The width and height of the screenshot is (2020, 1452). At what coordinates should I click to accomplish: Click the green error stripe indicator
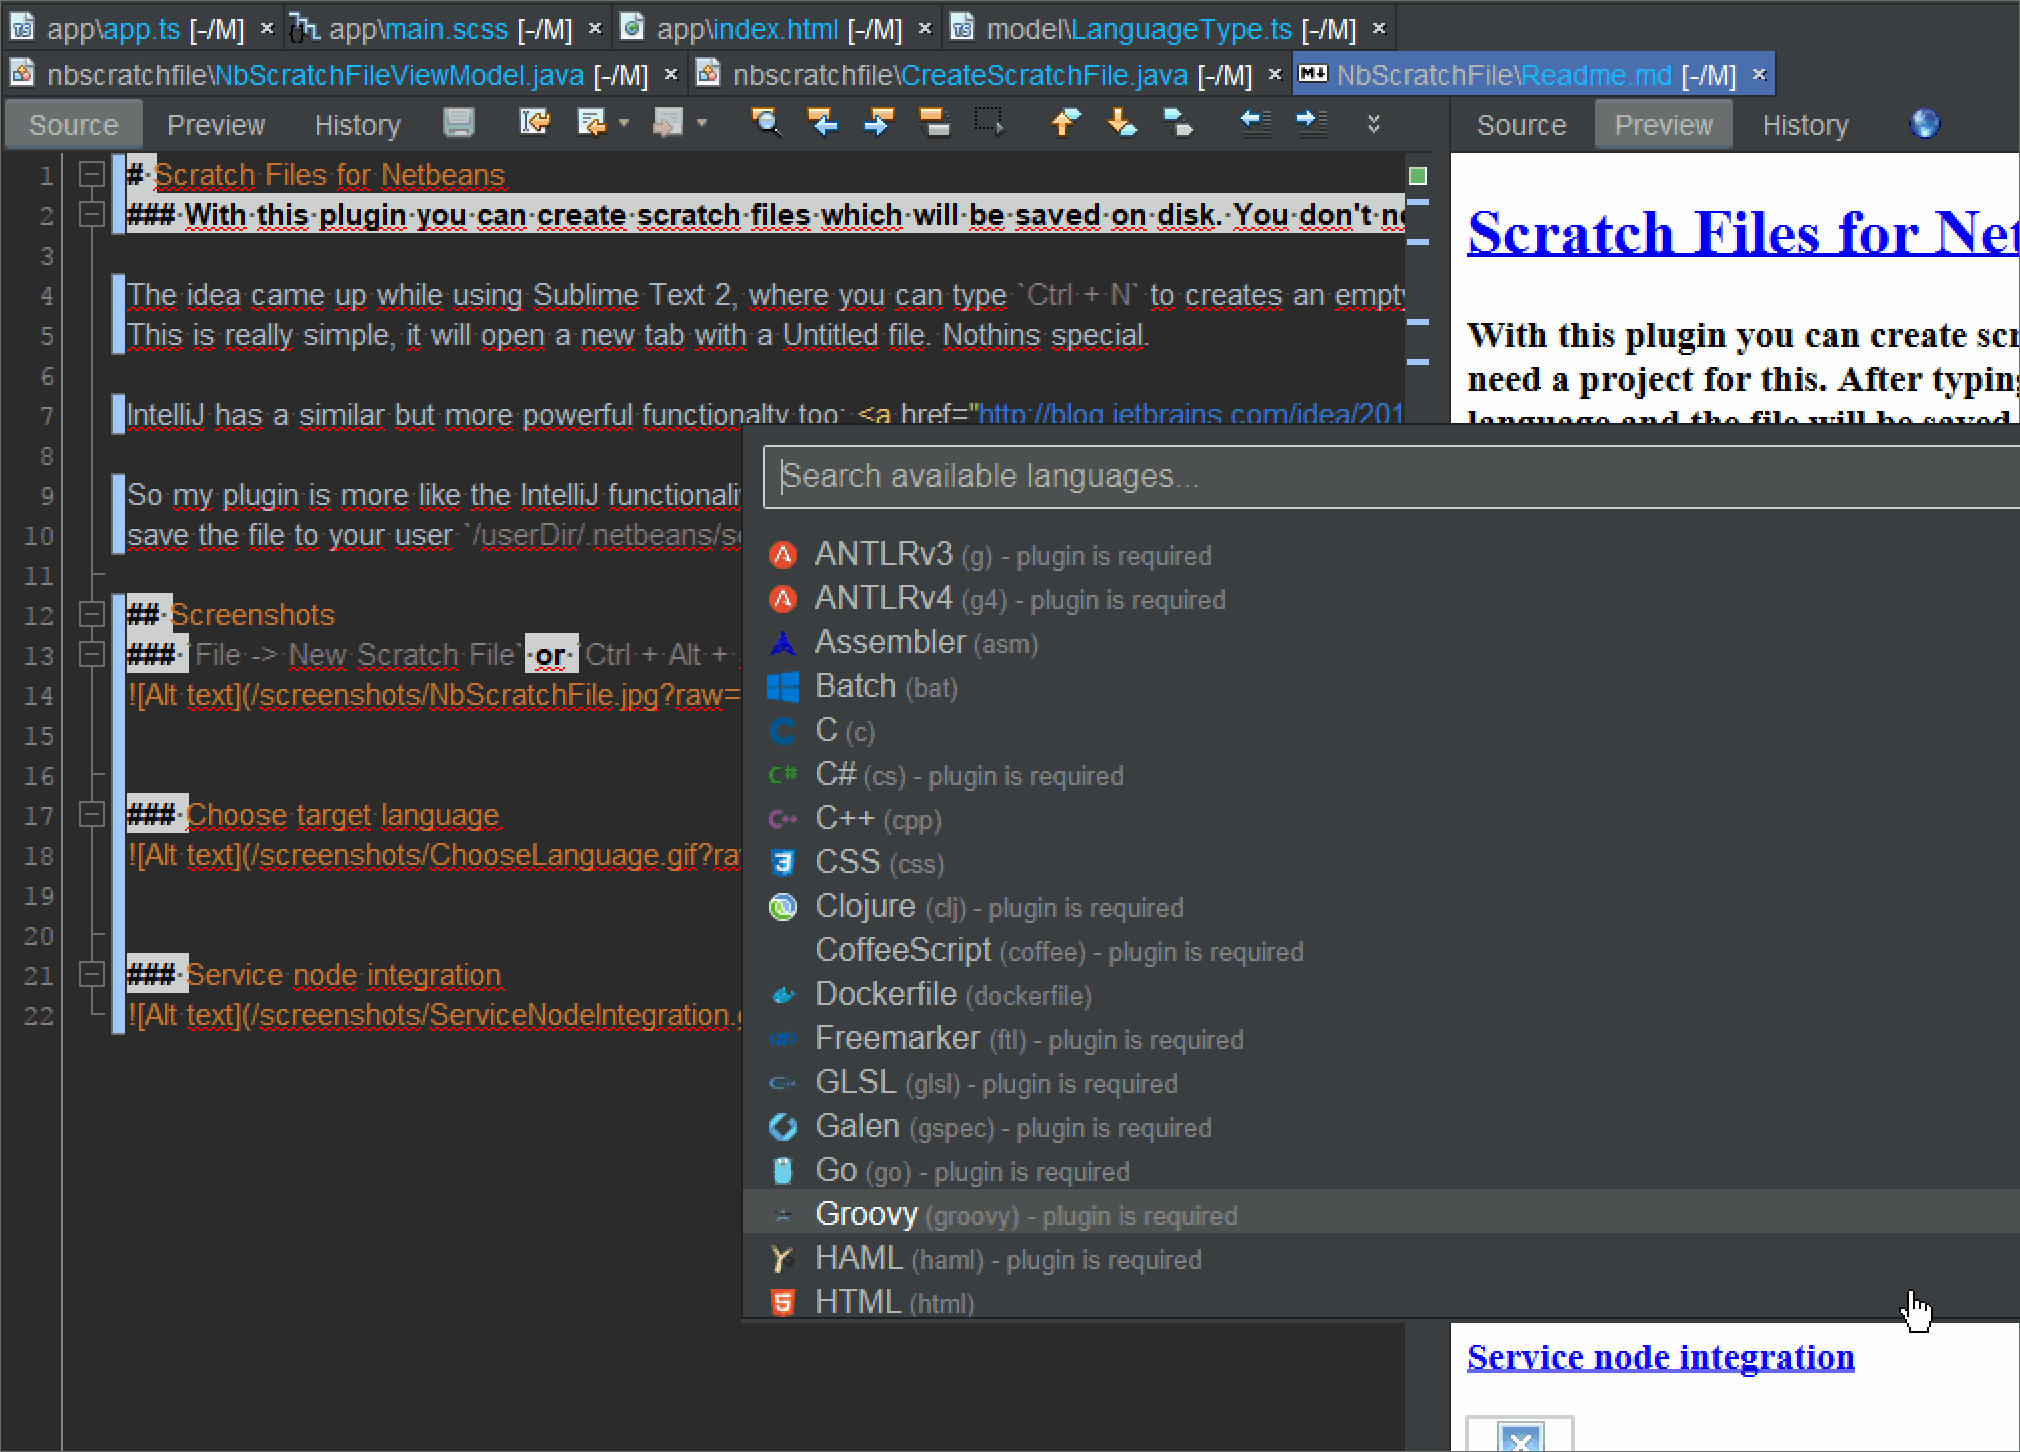[x=1417, y=176]
